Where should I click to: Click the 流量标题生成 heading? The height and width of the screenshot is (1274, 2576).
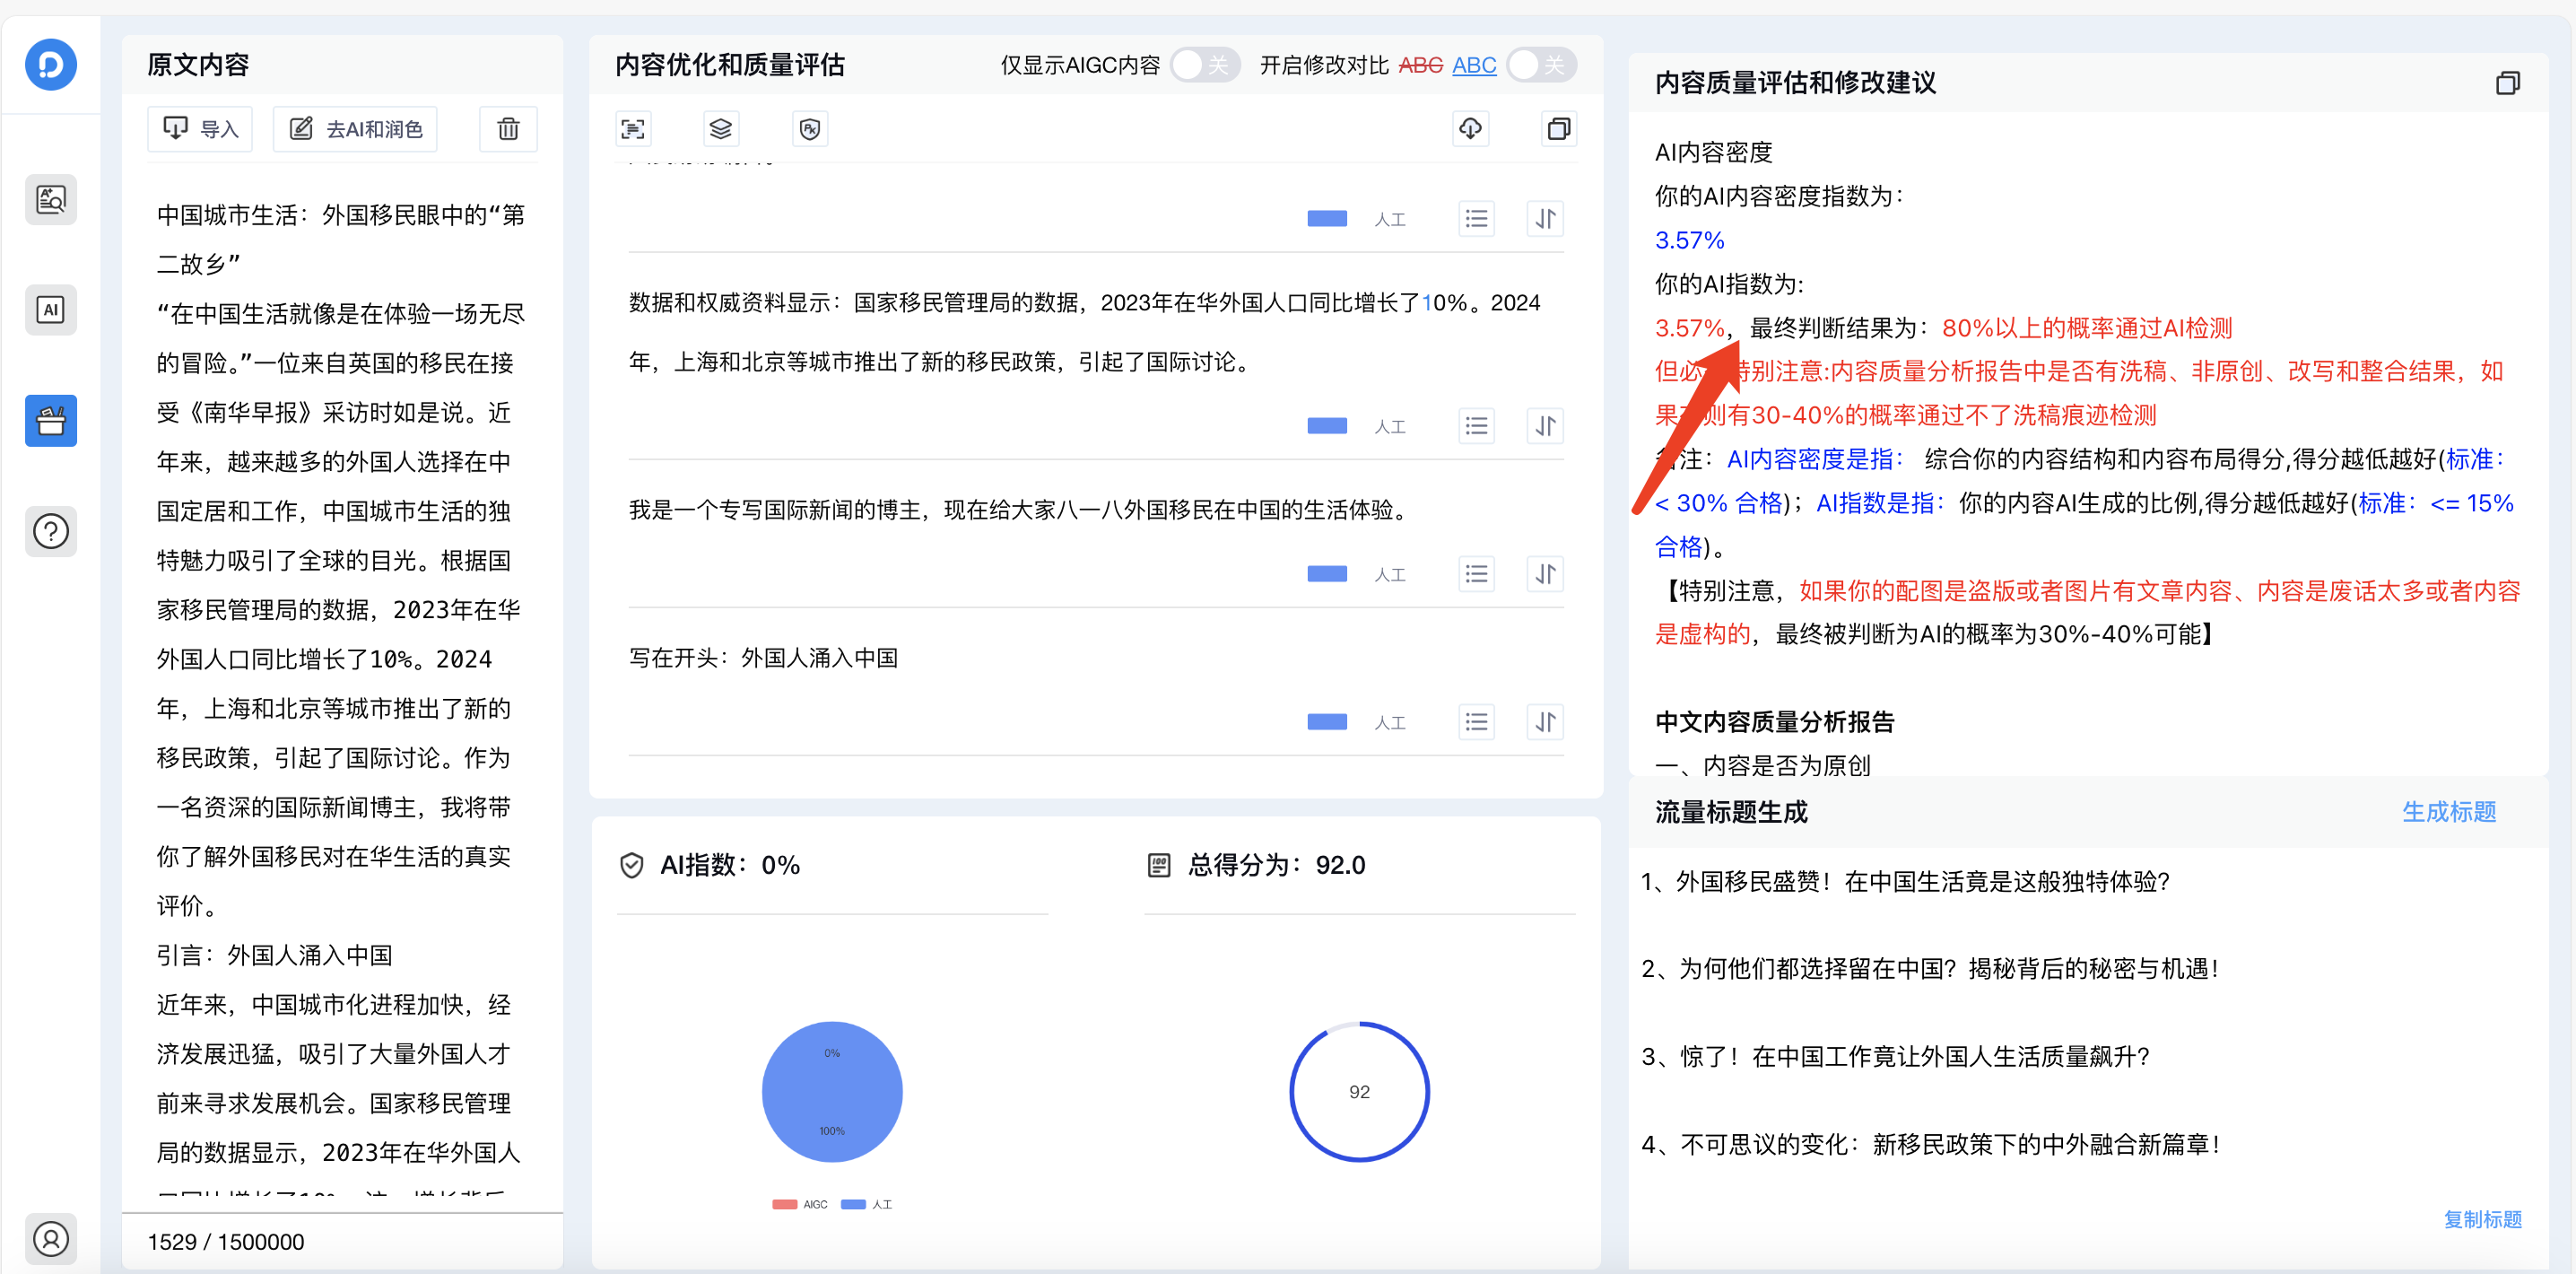1732,813
